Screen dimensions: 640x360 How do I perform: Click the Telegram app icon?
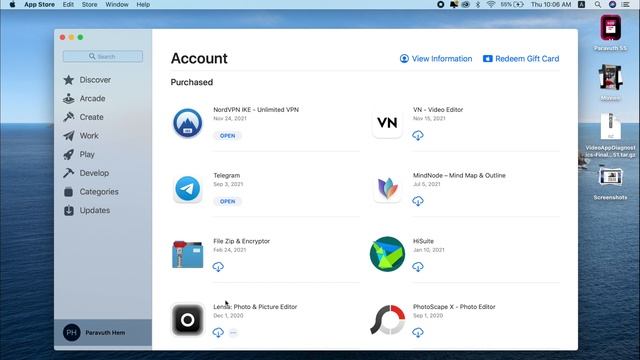(x=187, y=189)
